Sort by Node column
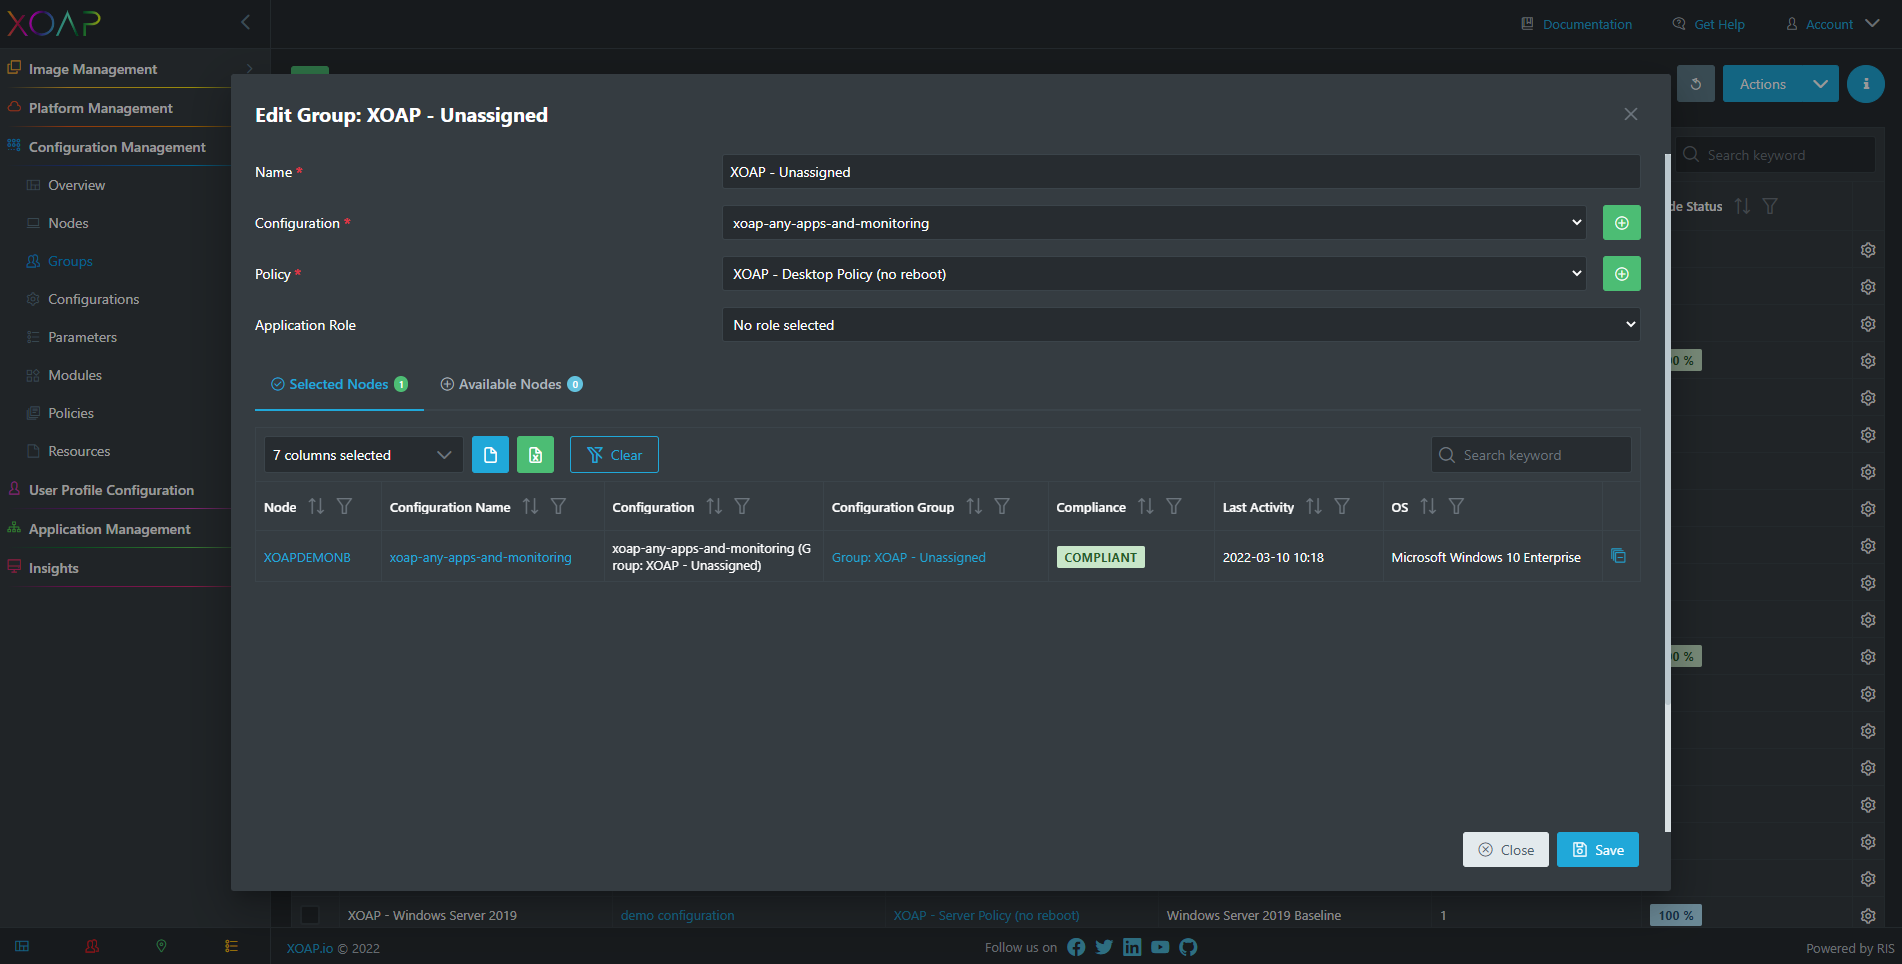Screen dimensions: 1902x964 tap(316, 507)
